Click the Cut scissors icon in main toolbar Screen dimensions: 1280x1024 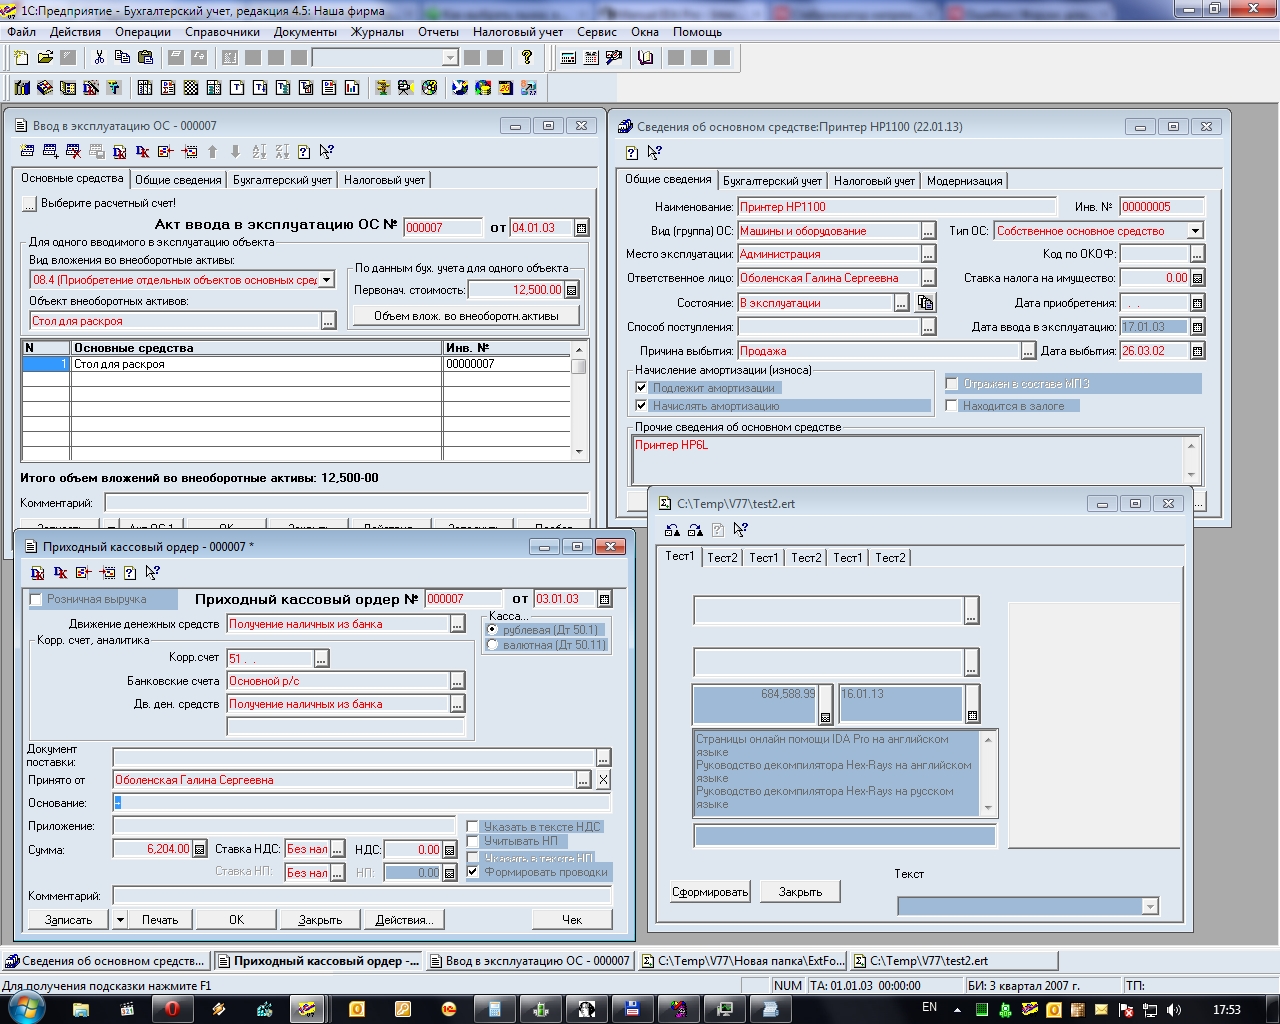(99, 57)
